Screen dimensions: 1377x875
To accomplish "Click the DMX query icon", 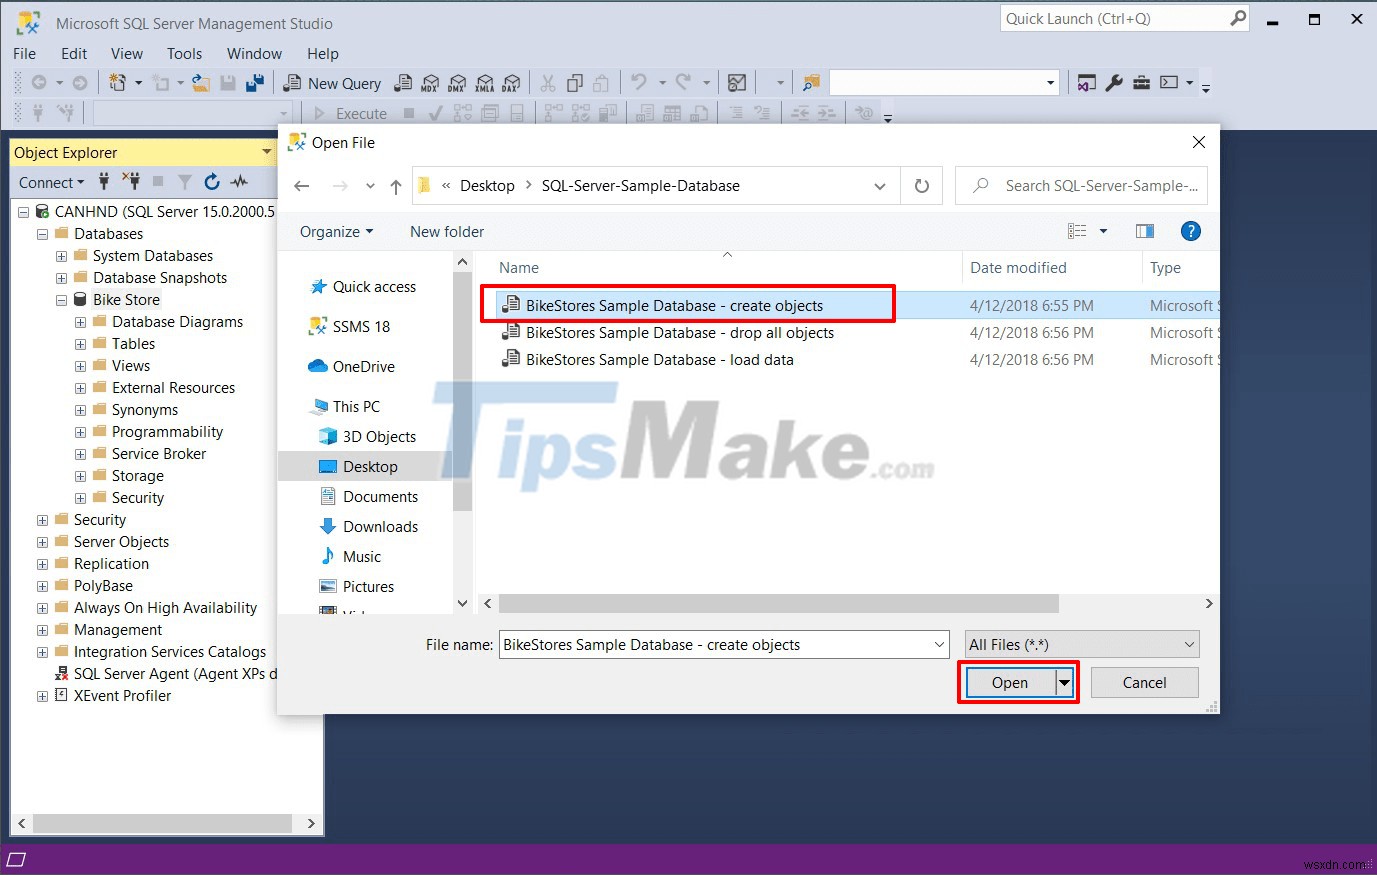I will [457, 83].
